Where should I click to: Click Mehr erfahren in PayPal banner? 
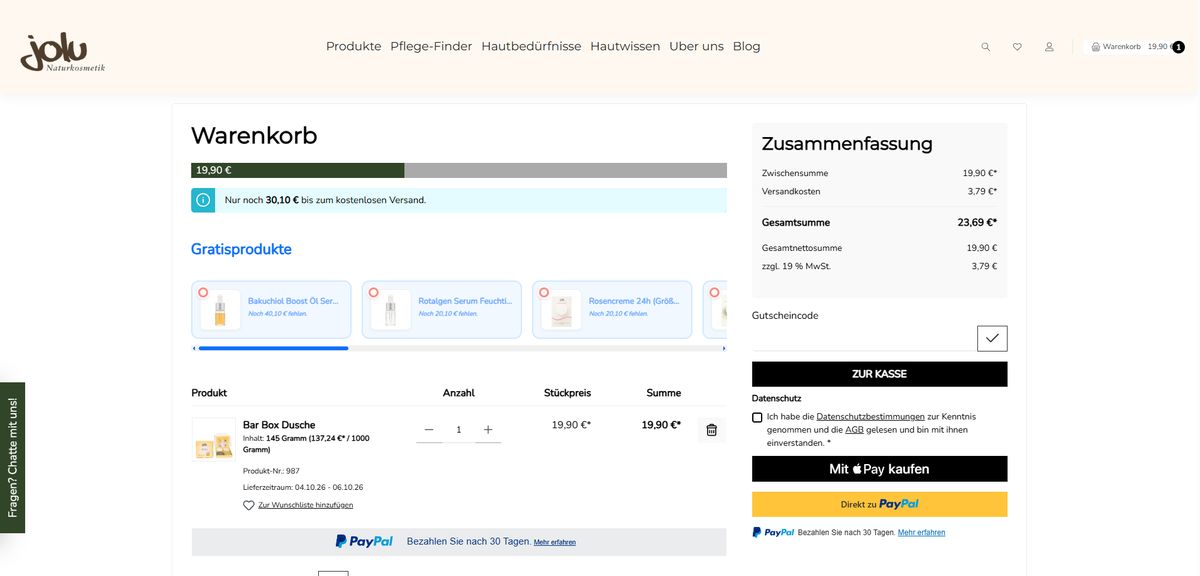tap(555, 542)
